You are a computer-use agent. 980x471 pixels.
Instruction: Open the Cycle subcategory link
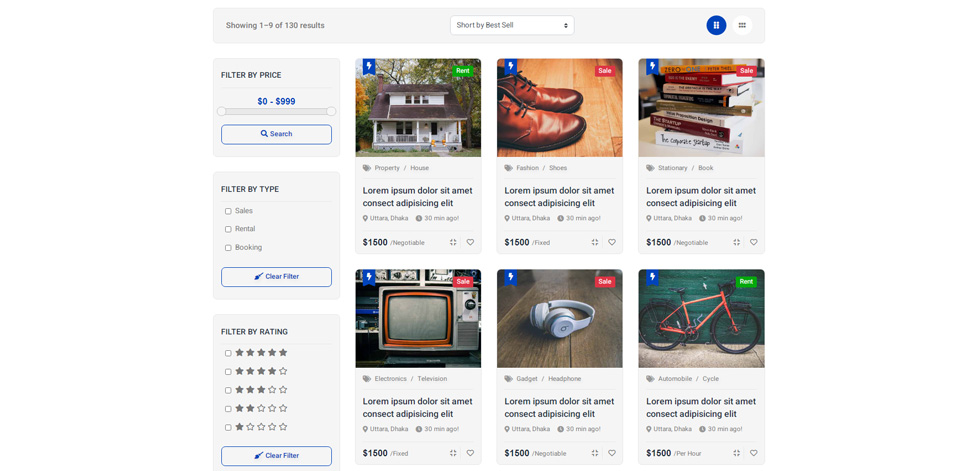[711, 379]
